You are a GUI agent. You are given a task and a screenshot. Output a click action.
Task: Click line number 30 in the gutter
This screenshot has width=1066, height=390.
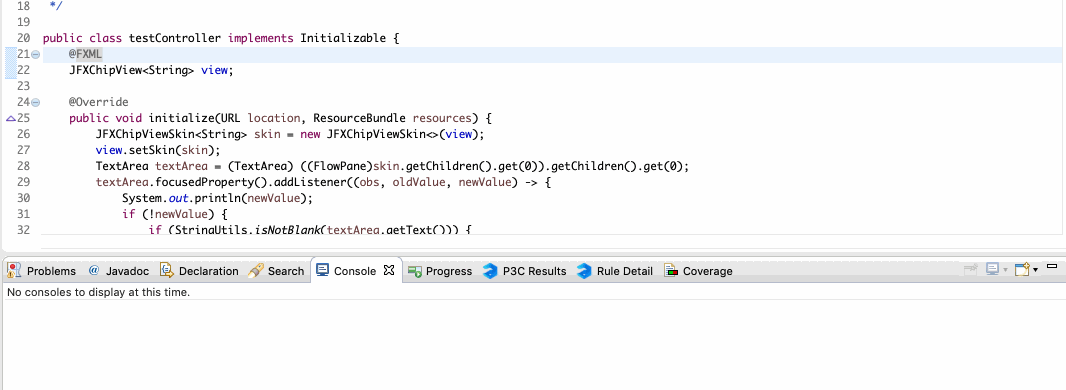pyautogui.click(x=23, y=198)
